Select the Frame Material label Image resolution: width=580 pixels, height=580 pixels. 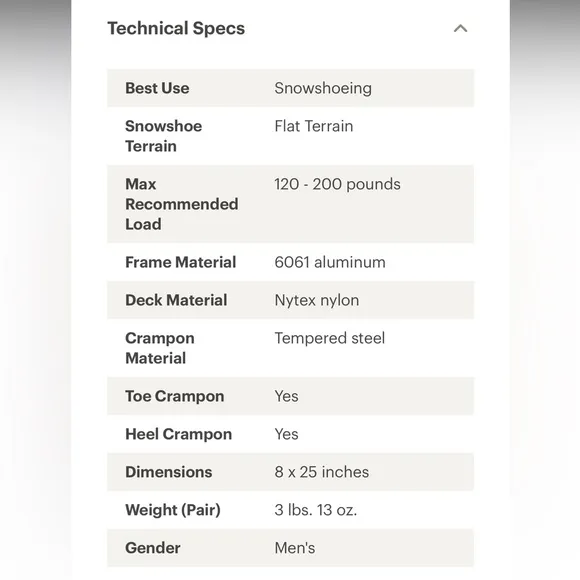pyautogui.click(x=181, y=262)
